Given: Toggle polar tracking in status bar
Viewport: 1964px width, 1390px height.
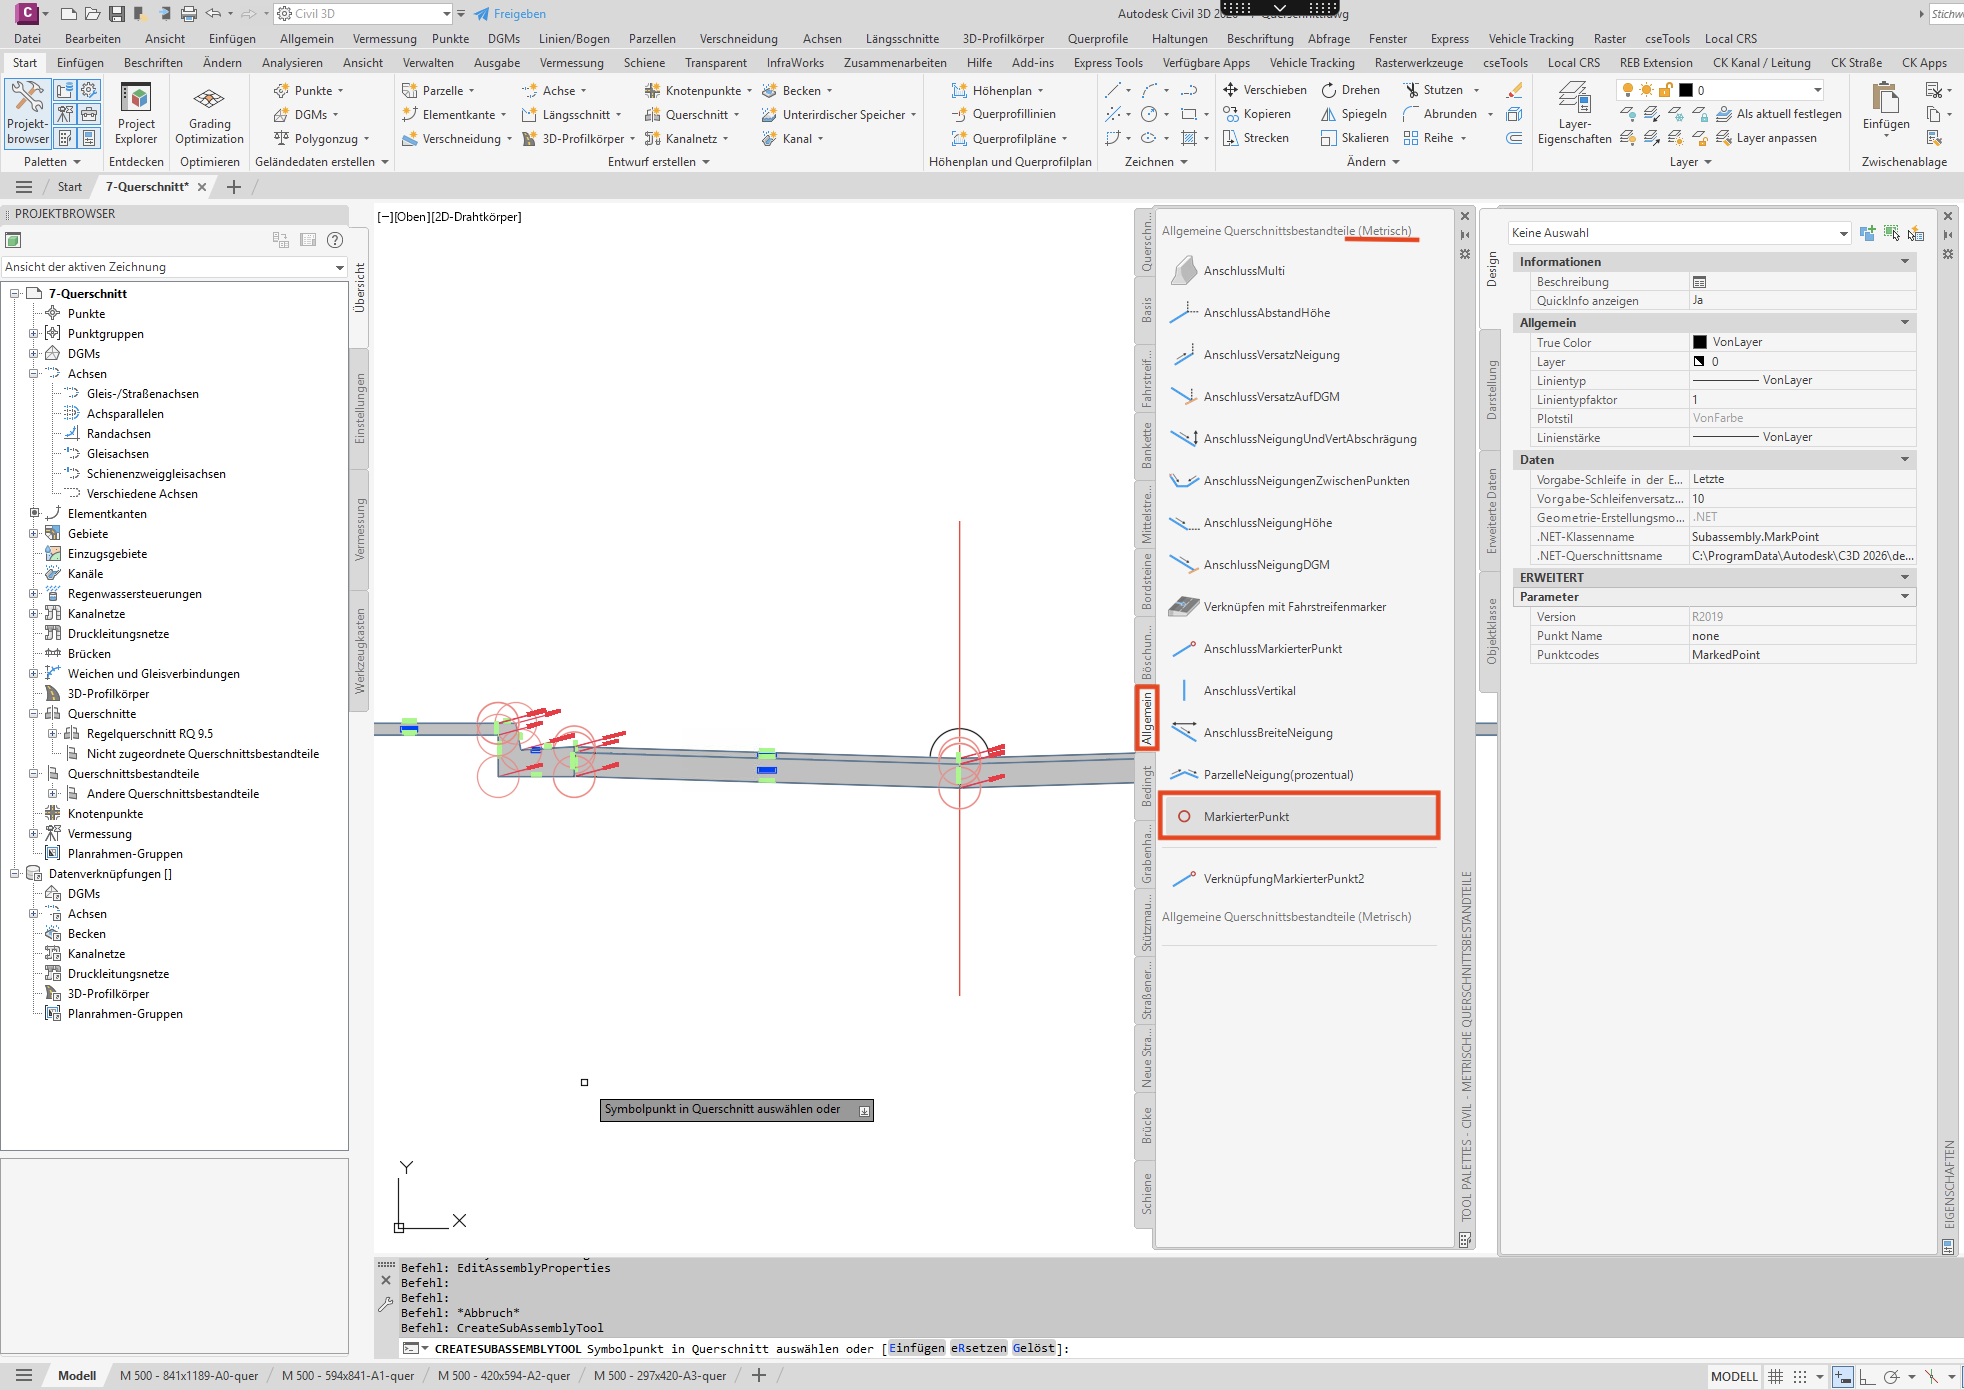Looking at the screenshot, I should 1891,1377.
